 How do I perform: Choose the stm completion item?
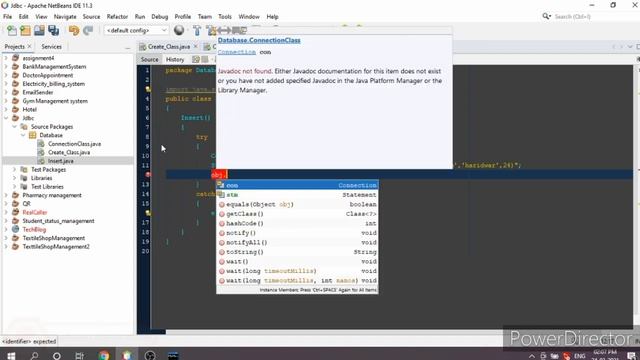[x=297, y=195]
